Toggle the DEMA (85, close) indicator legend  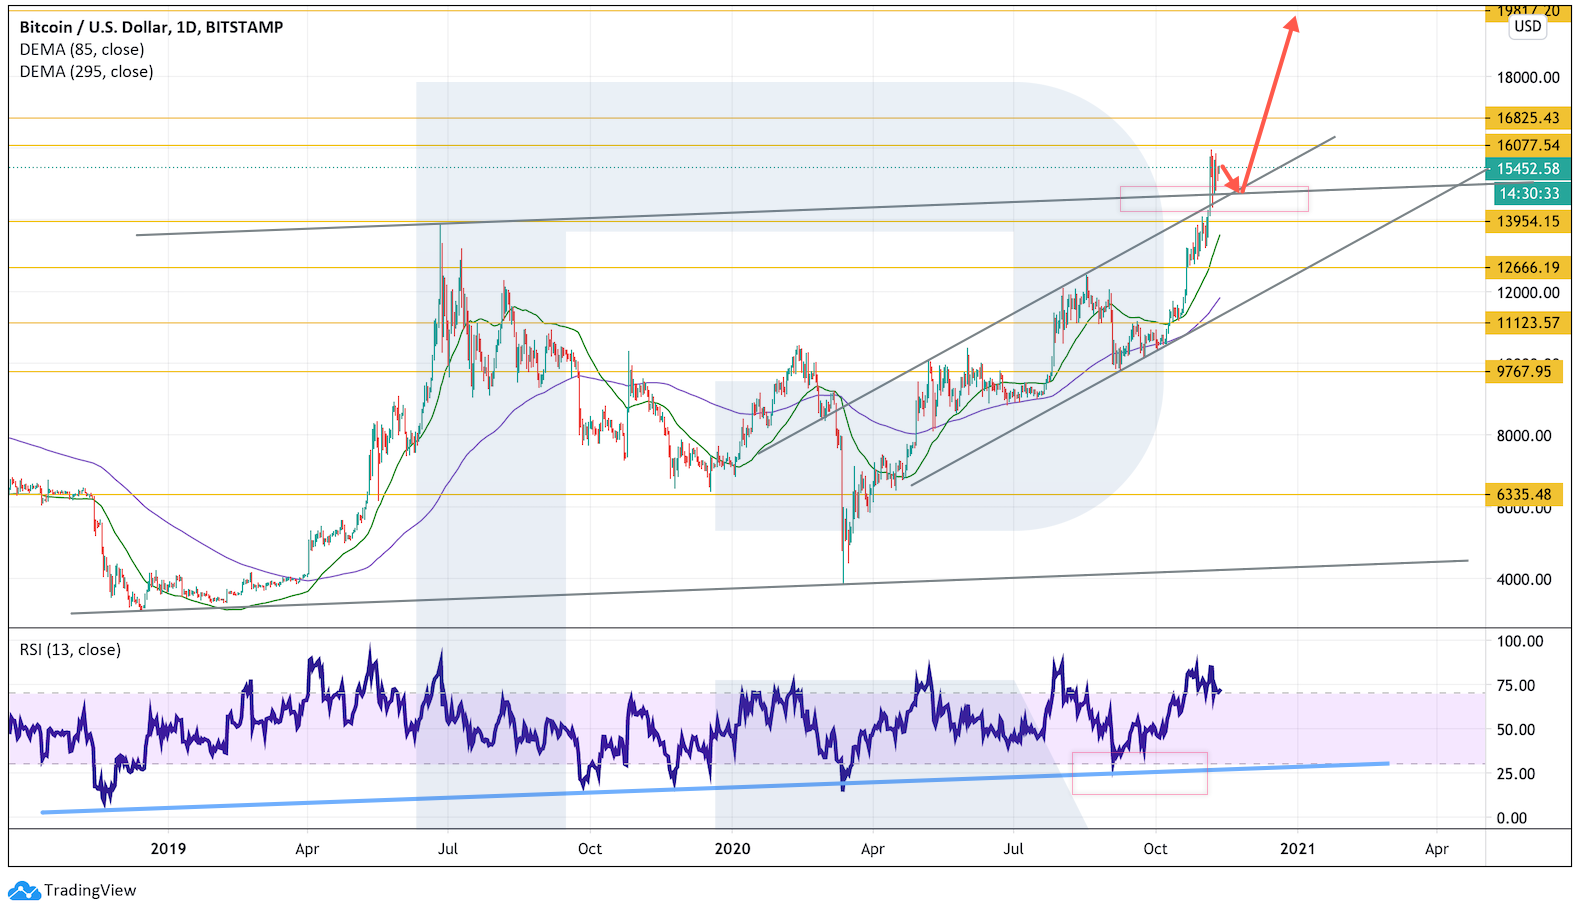(82, 49)
